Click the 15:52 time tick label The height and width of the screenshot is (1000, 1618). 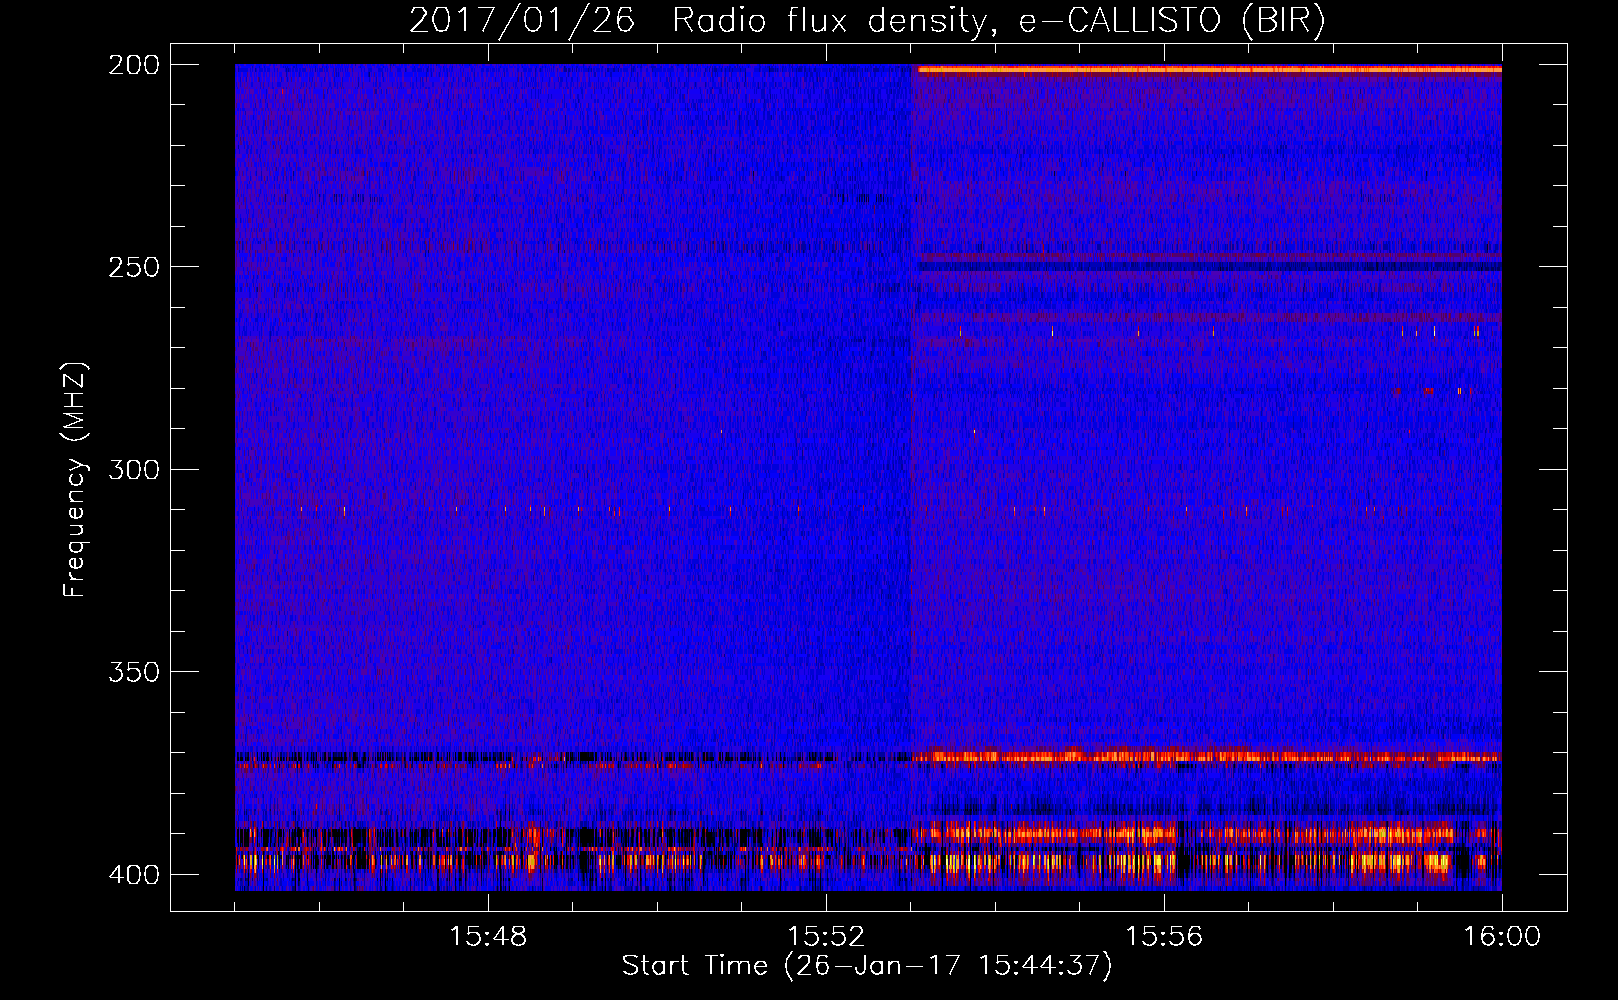click(826, 936)
